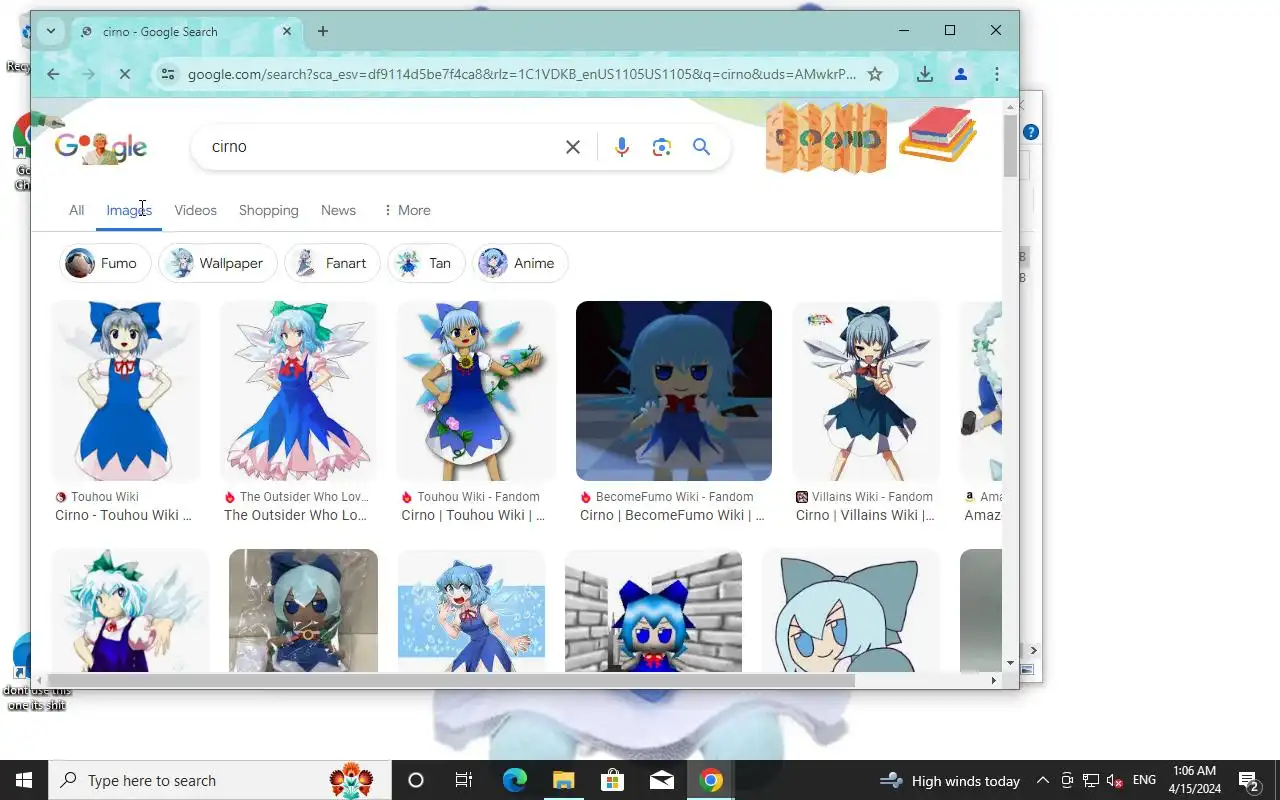Open High winds today weather widget
This screenshot has width=1280, height=800.
950,781
